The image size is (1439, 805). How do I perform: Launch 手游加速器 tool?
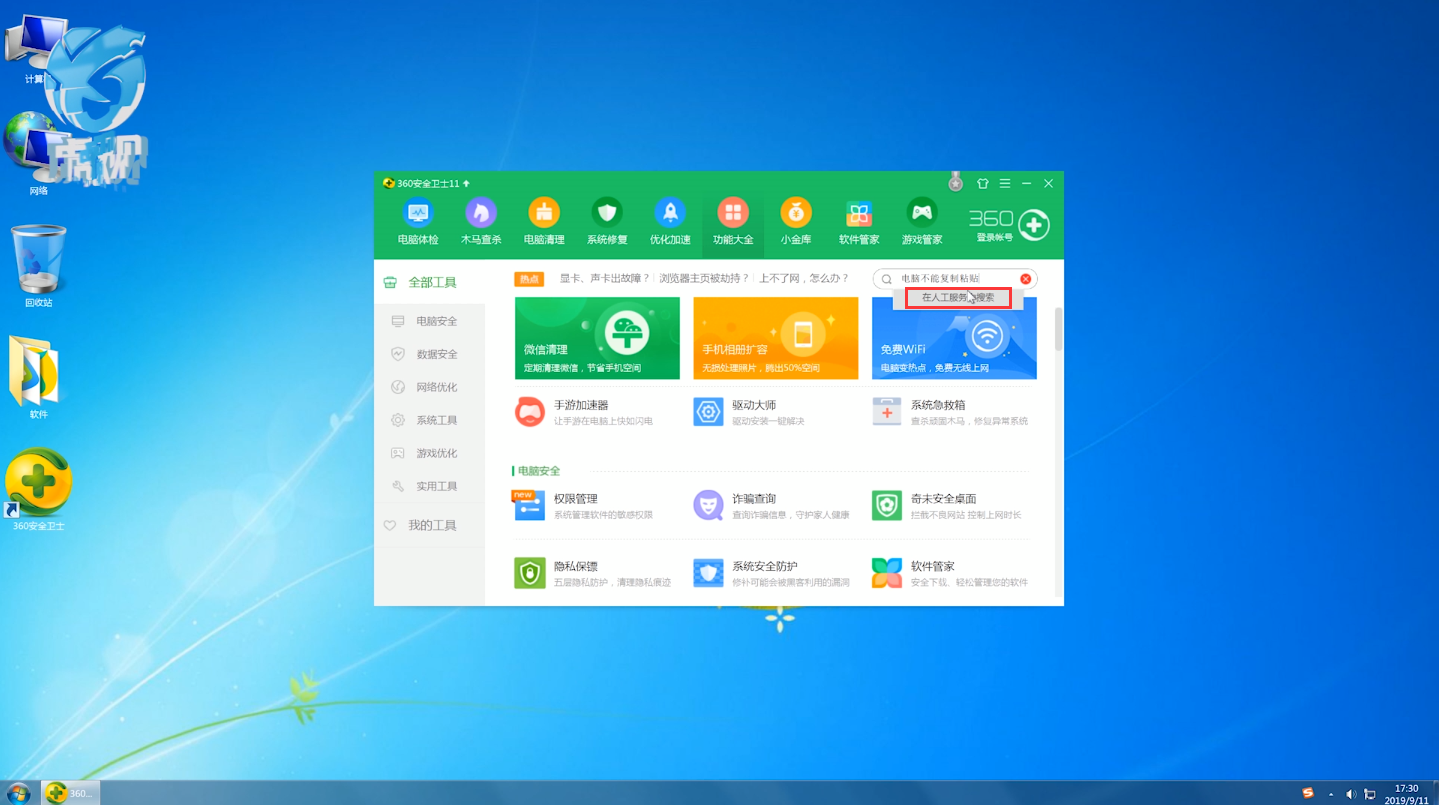[584, 412]
